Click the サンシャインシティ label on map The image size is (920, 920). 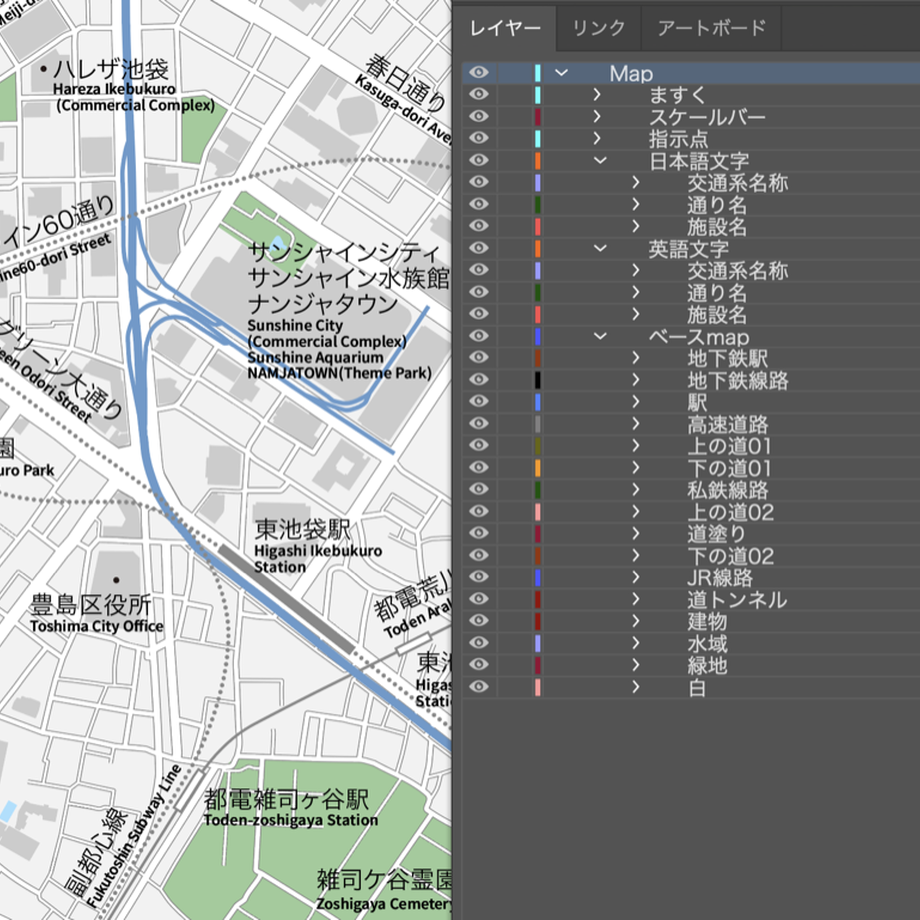[343, 253]
